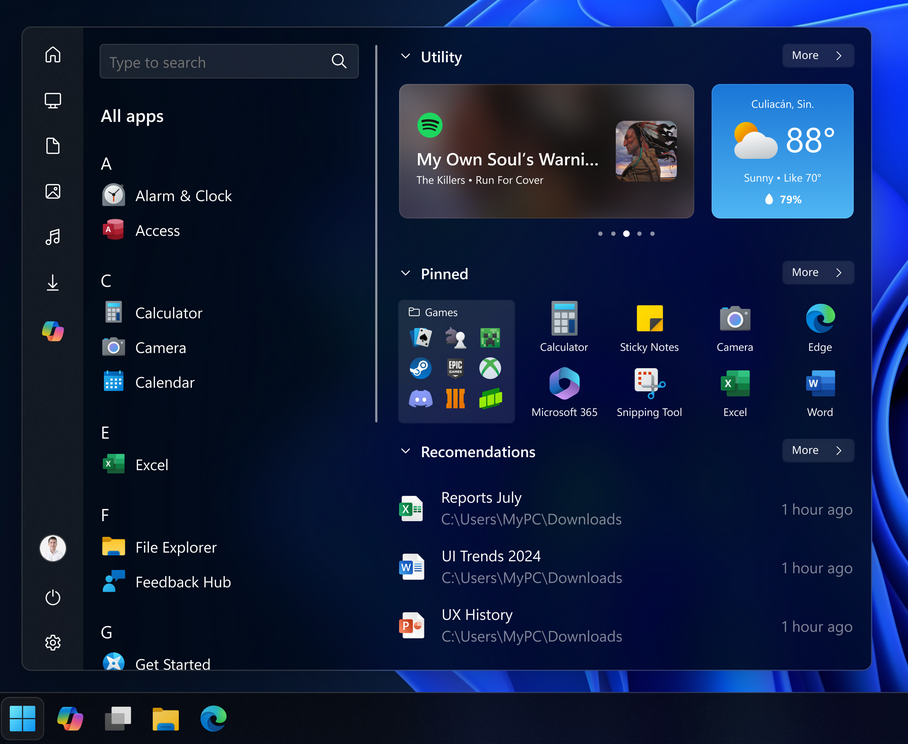The image size is (908, 744).
Task: Open the This PC monitor sidebar icon
Action: [53, 100]
